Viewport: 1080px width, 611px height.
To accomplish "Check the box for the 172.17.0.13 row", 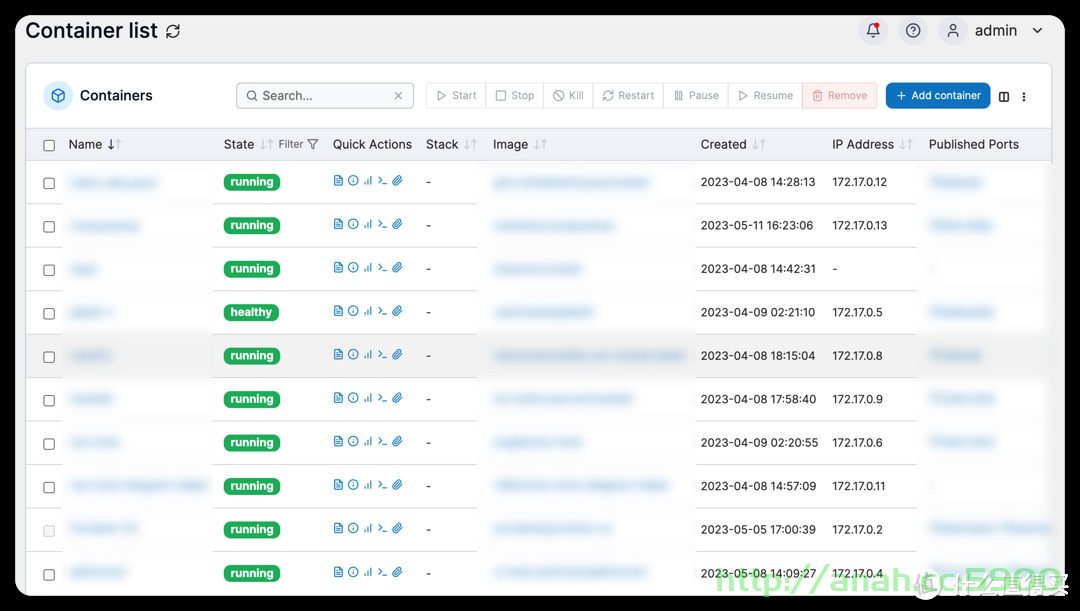I will click(x=49, y=227).
